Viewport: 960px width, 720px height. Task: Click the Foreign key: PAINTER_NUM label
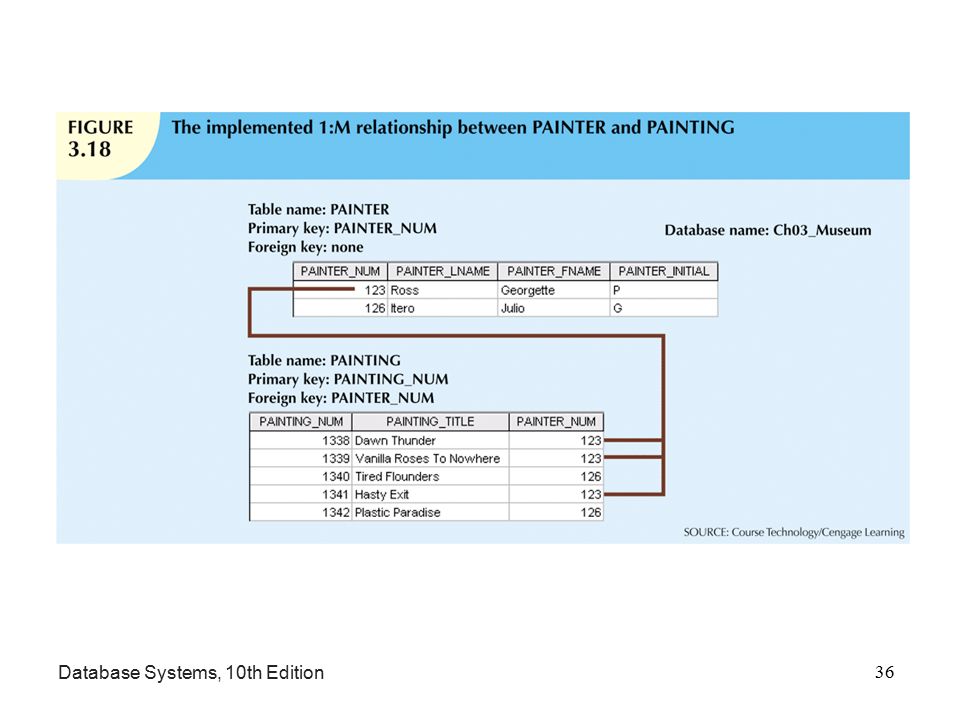coord(341,399)
